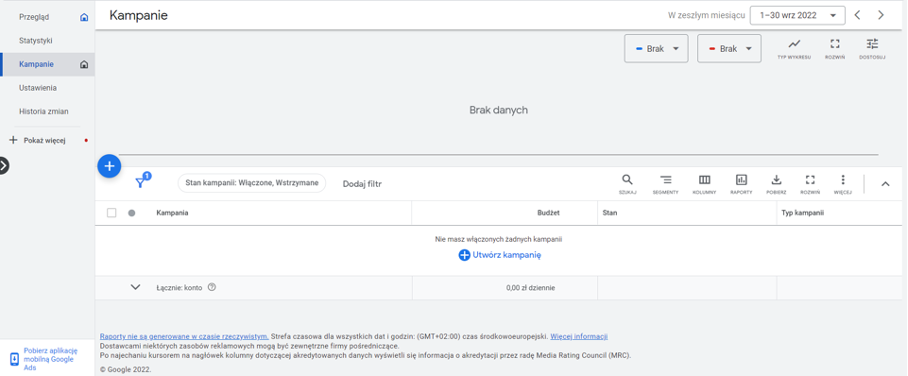Open the Więcej three-dot menu

(x=843, y=180)
